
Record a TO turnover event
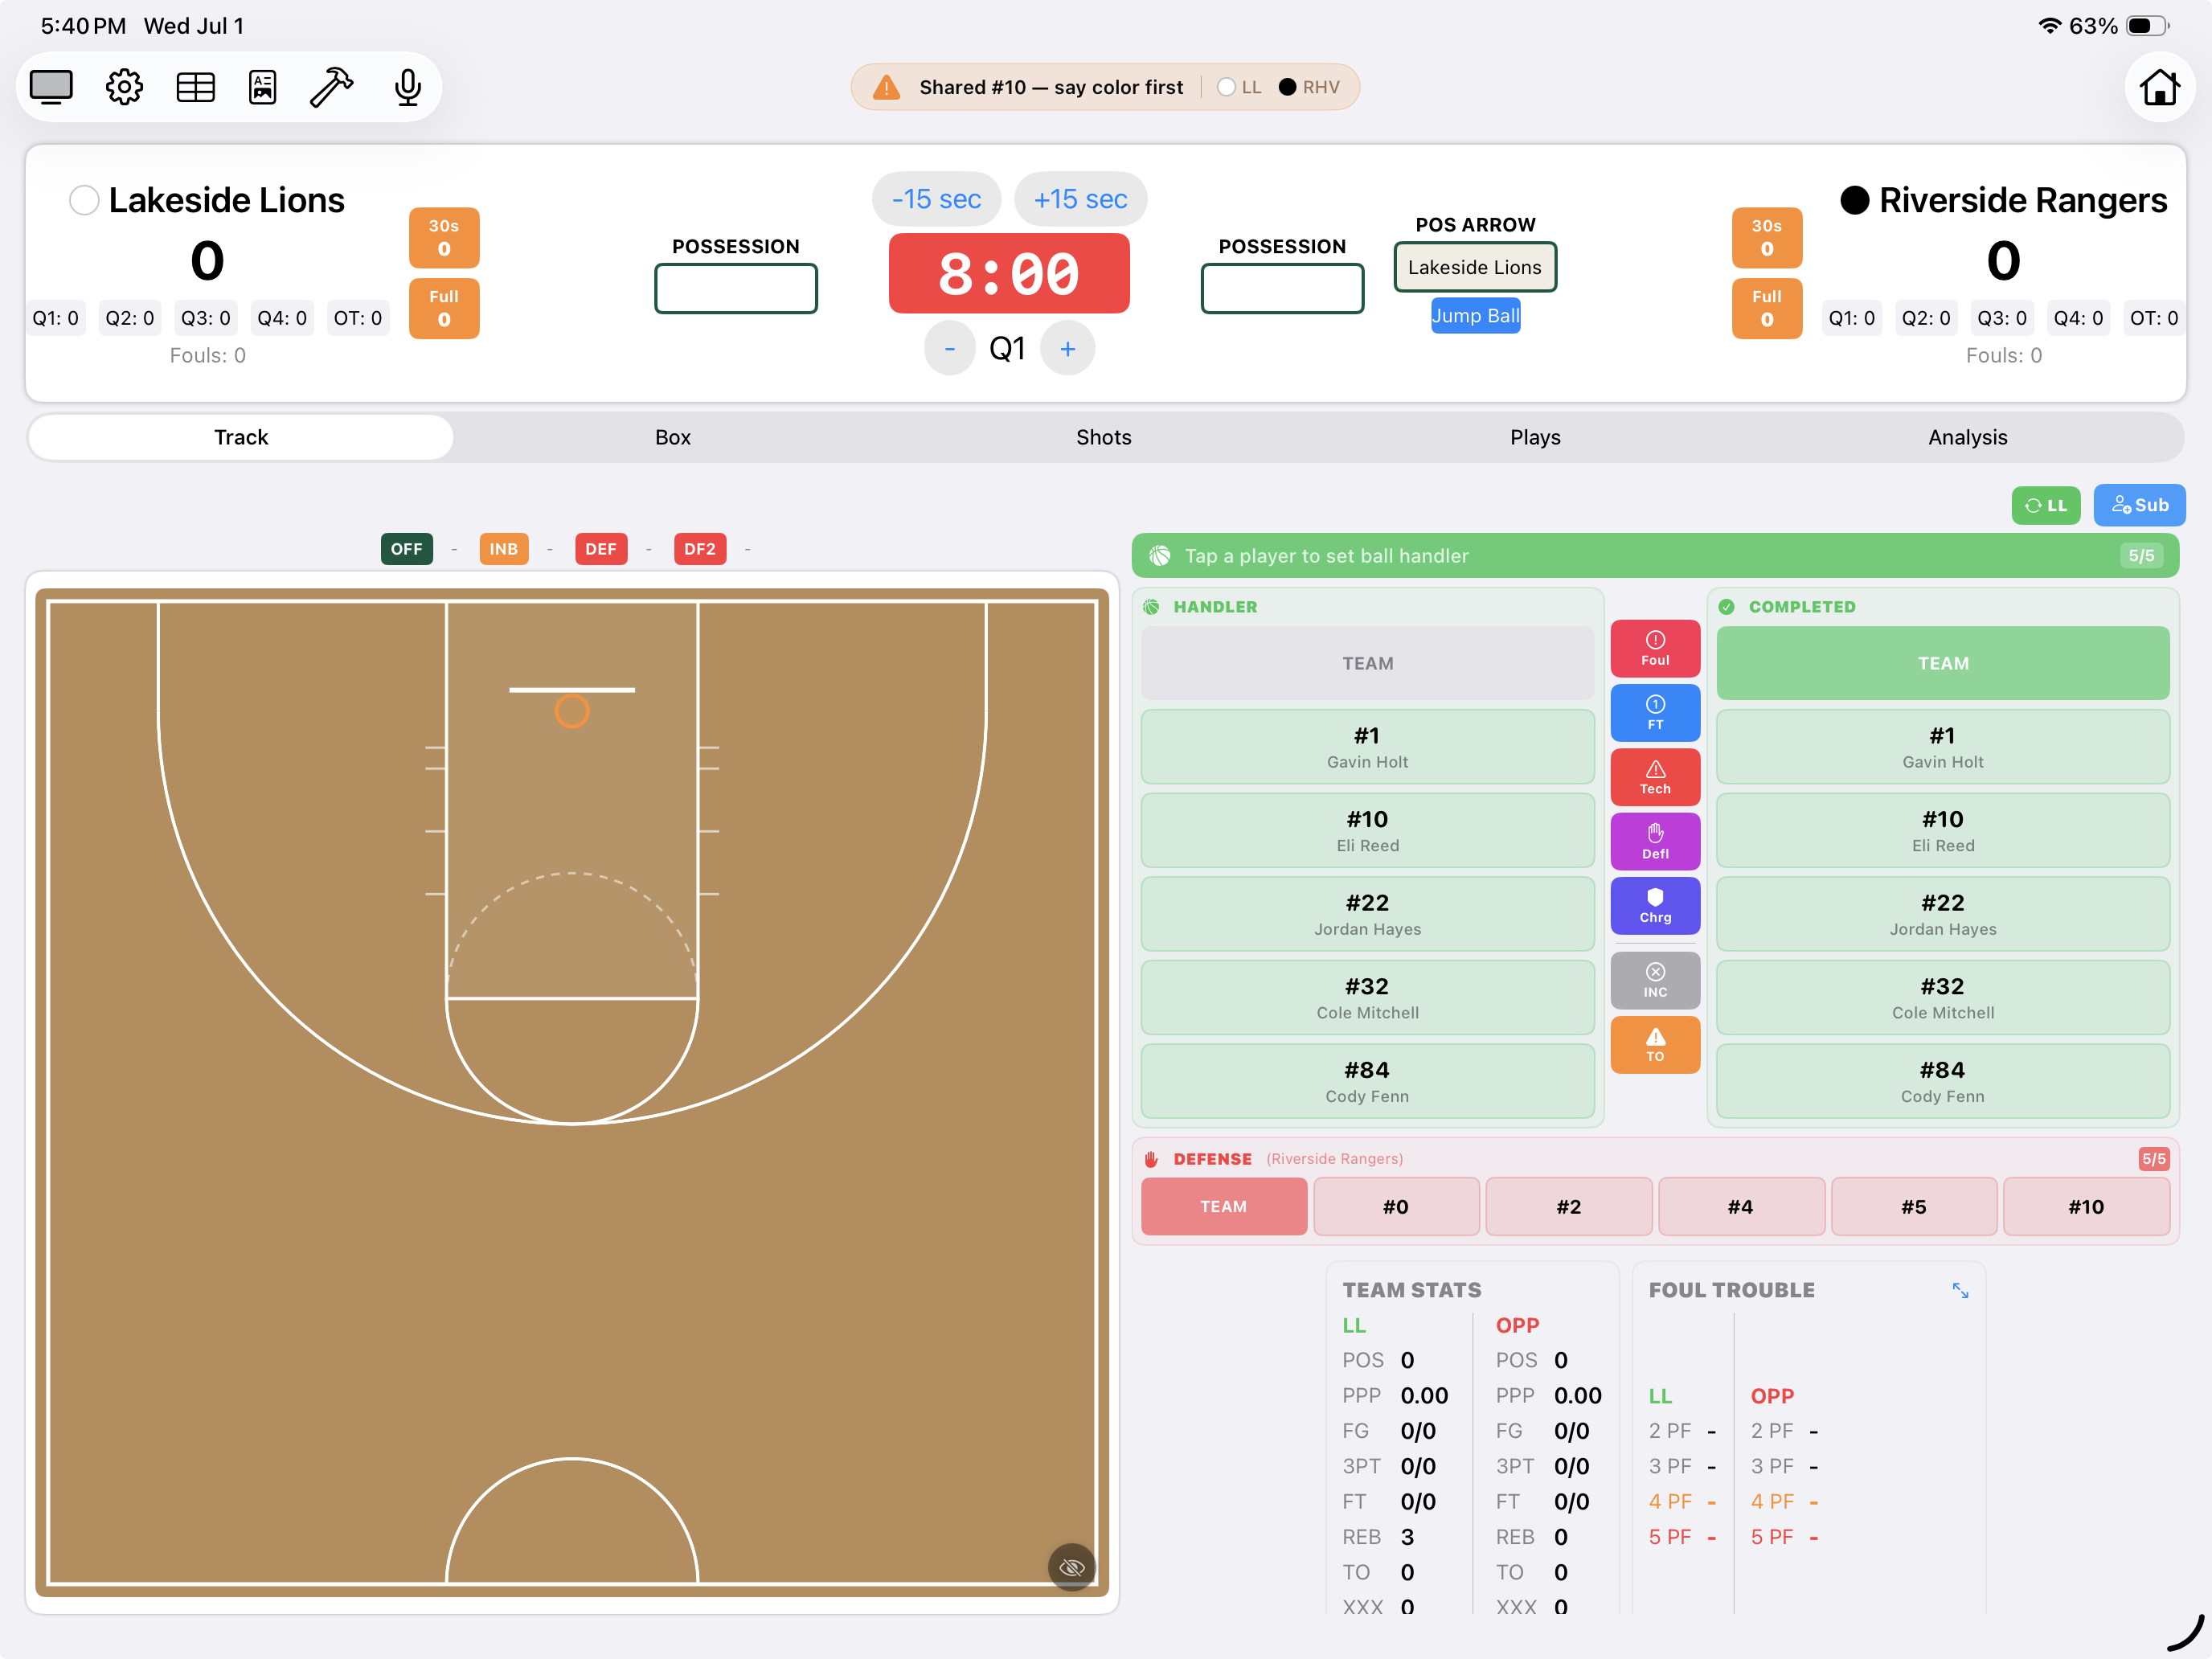1655,1045
